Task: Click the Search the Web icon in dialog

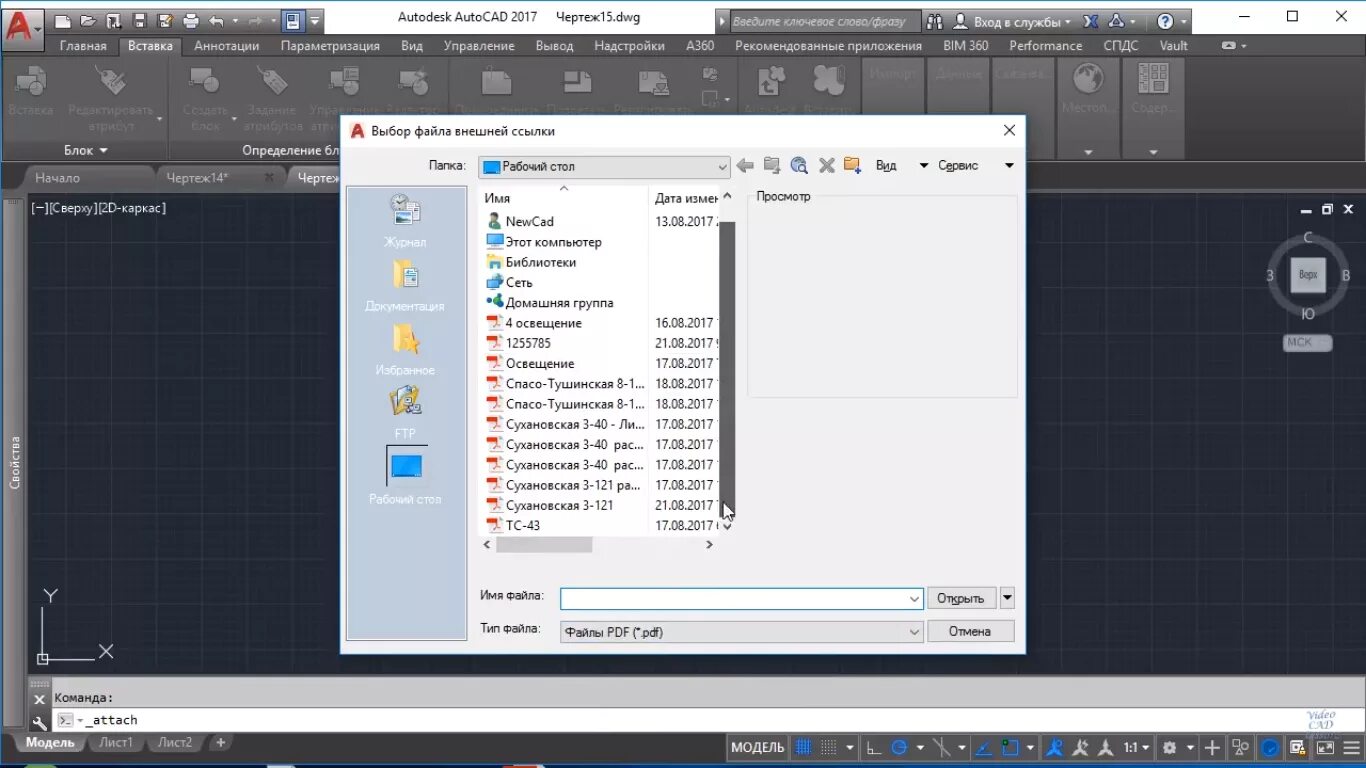Action: (x=799, y=166)
